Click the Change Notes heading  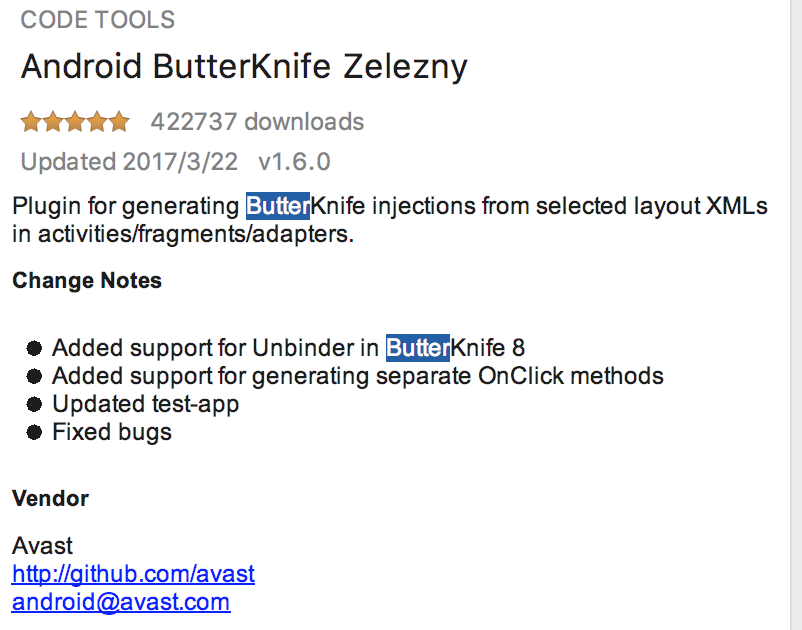(x=87, y=281)
